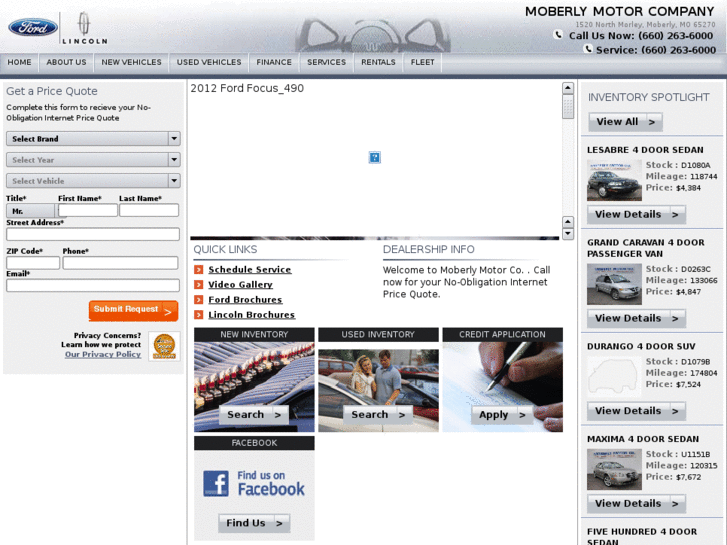Click the phone icon next to Call Us Now
Viewport: 727px width, 545px height.
pyautogui.click(x=558, y=35)
